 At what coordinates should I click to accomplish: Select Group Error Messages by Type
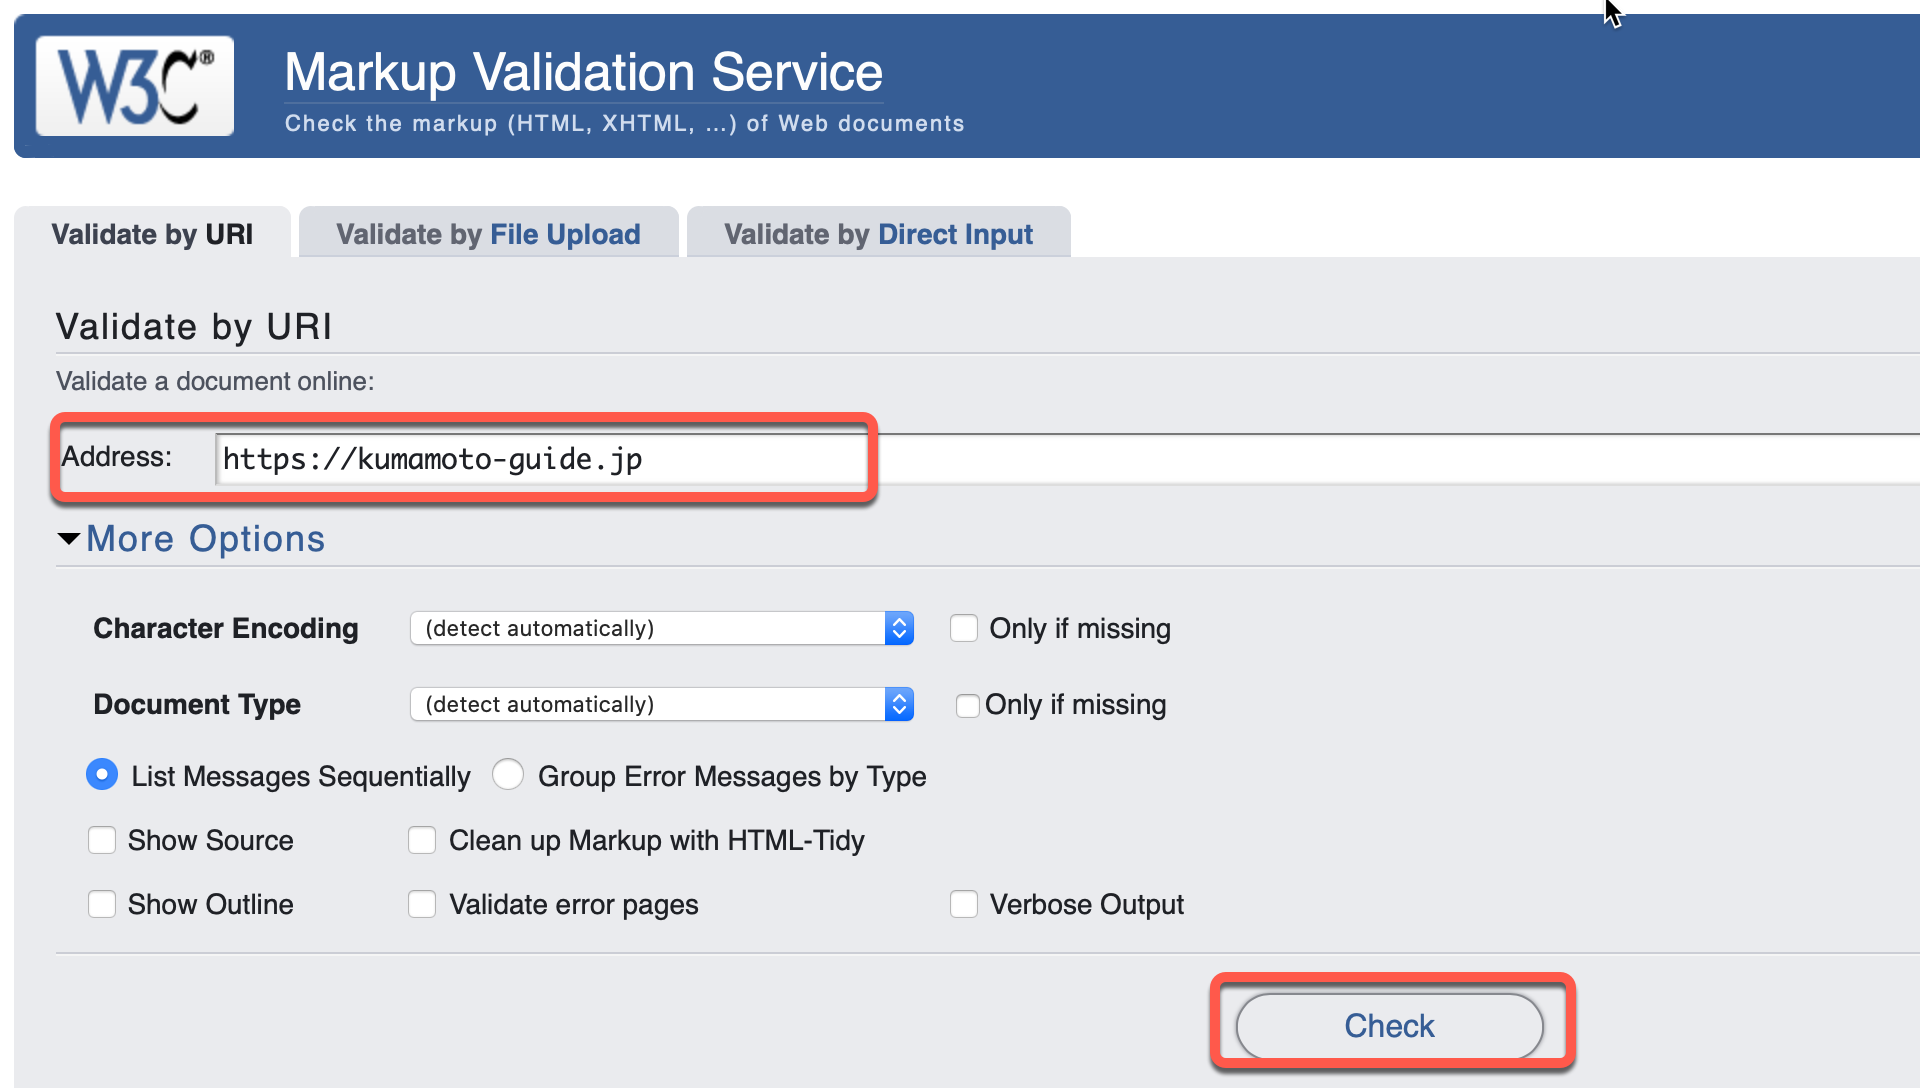(x=508, y=775)
